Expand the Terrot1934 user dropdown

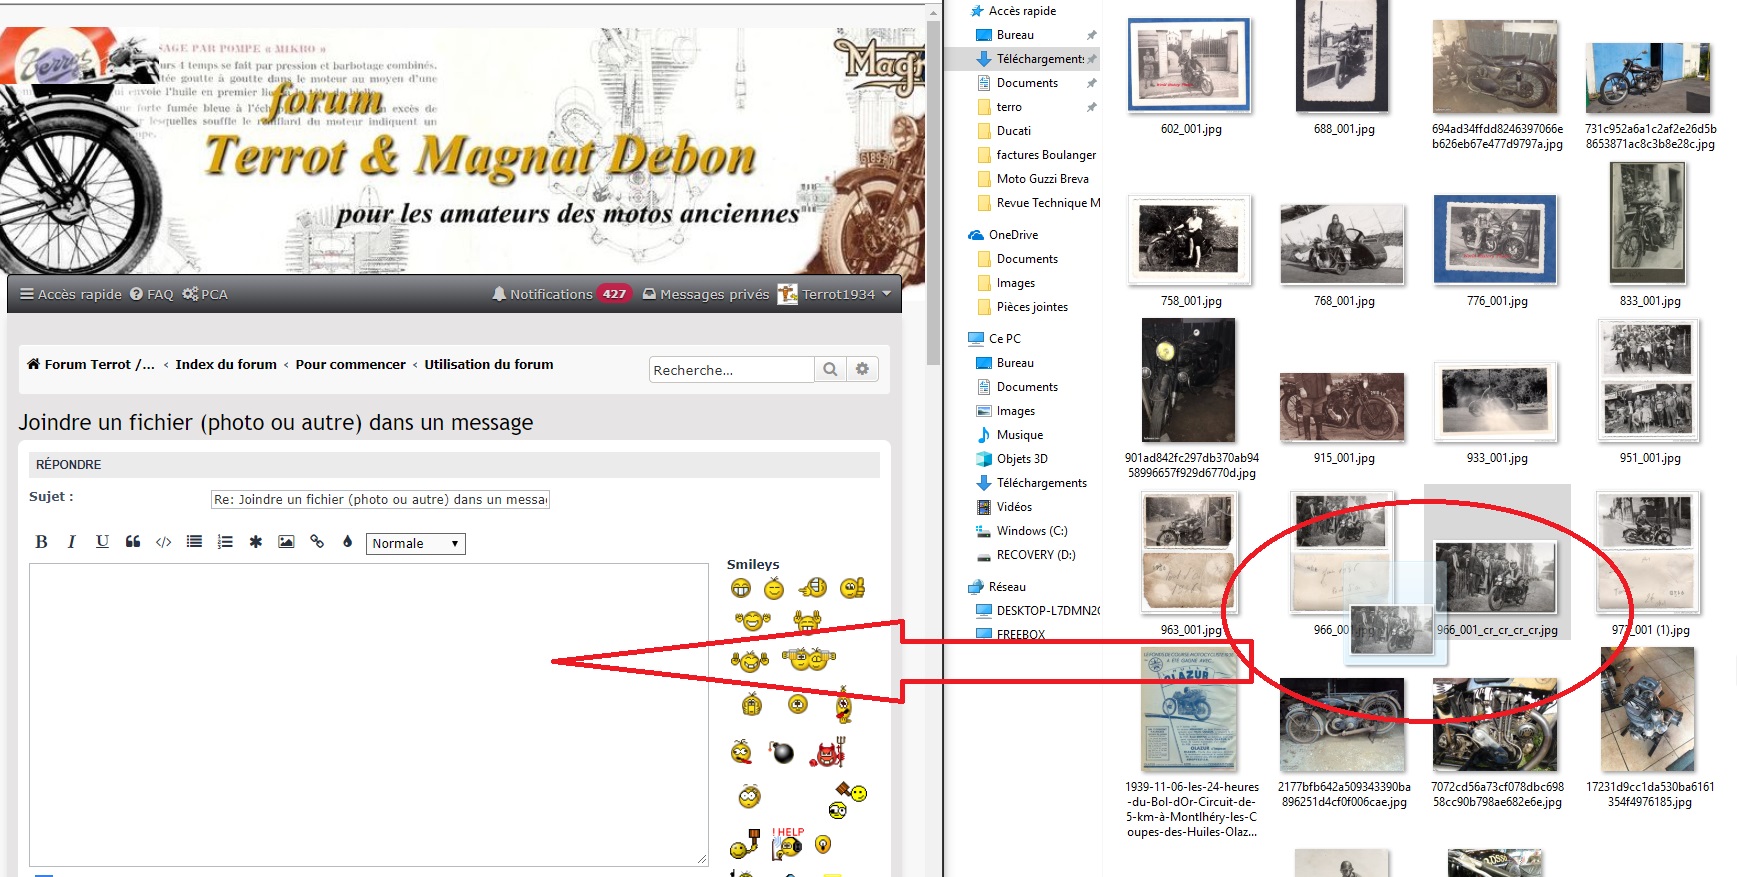click(x=835, y=294)
